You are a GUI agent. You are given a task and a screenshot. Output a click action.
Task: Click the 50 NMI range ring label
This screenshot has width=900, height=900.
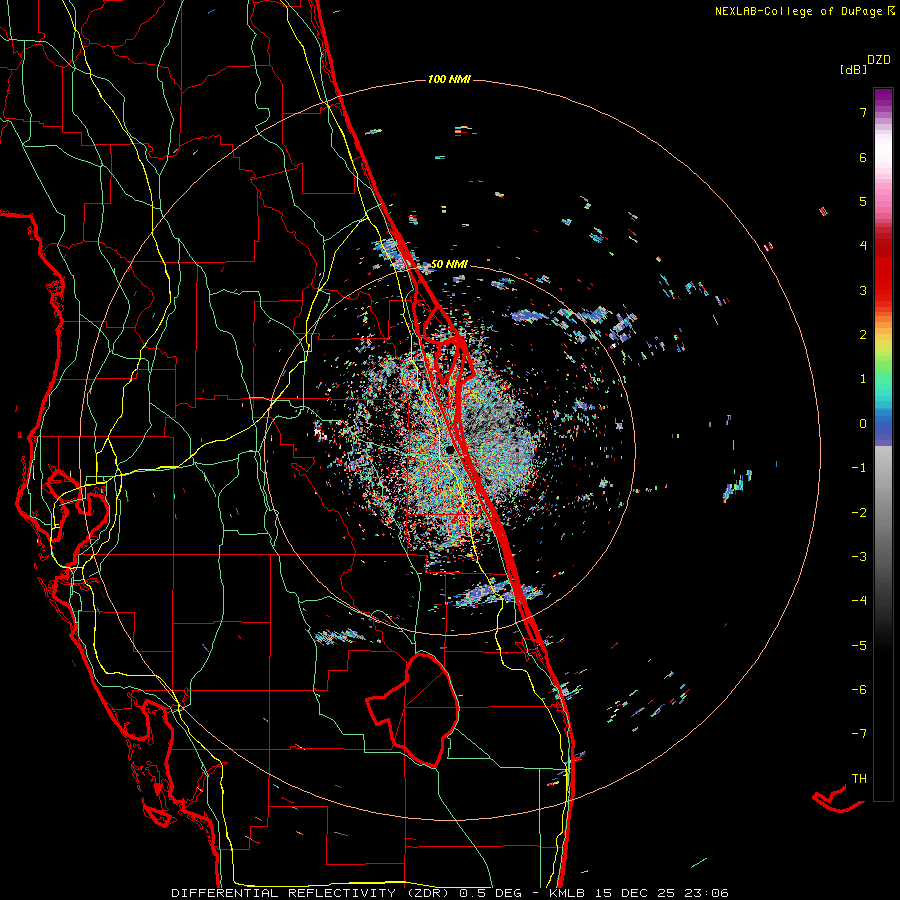449,264
